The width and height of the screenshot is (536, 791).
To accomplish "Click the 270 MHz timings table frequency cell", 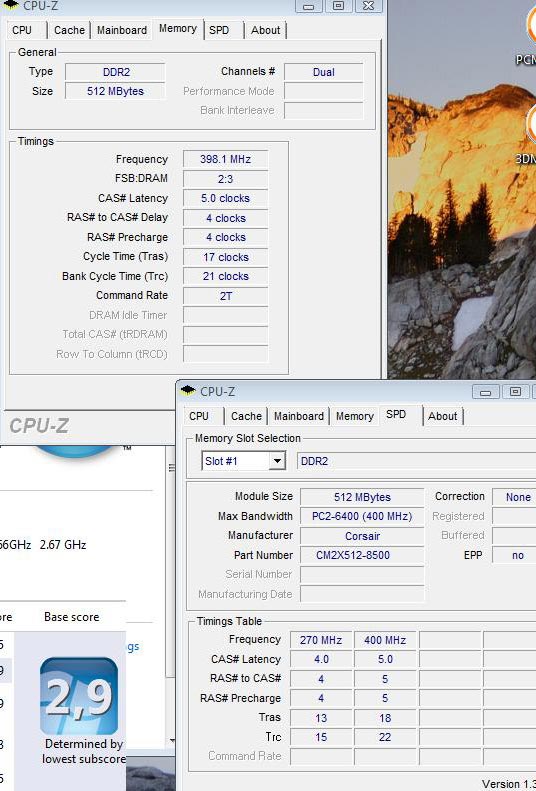I will pyautogui.click(x=321, y=640).
